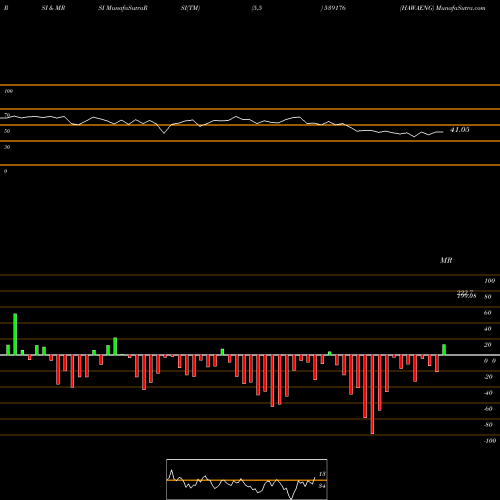The height and width of the screenshot is (500, 500).
Task: Click the RSI value label 41.05
Action: 460,130
